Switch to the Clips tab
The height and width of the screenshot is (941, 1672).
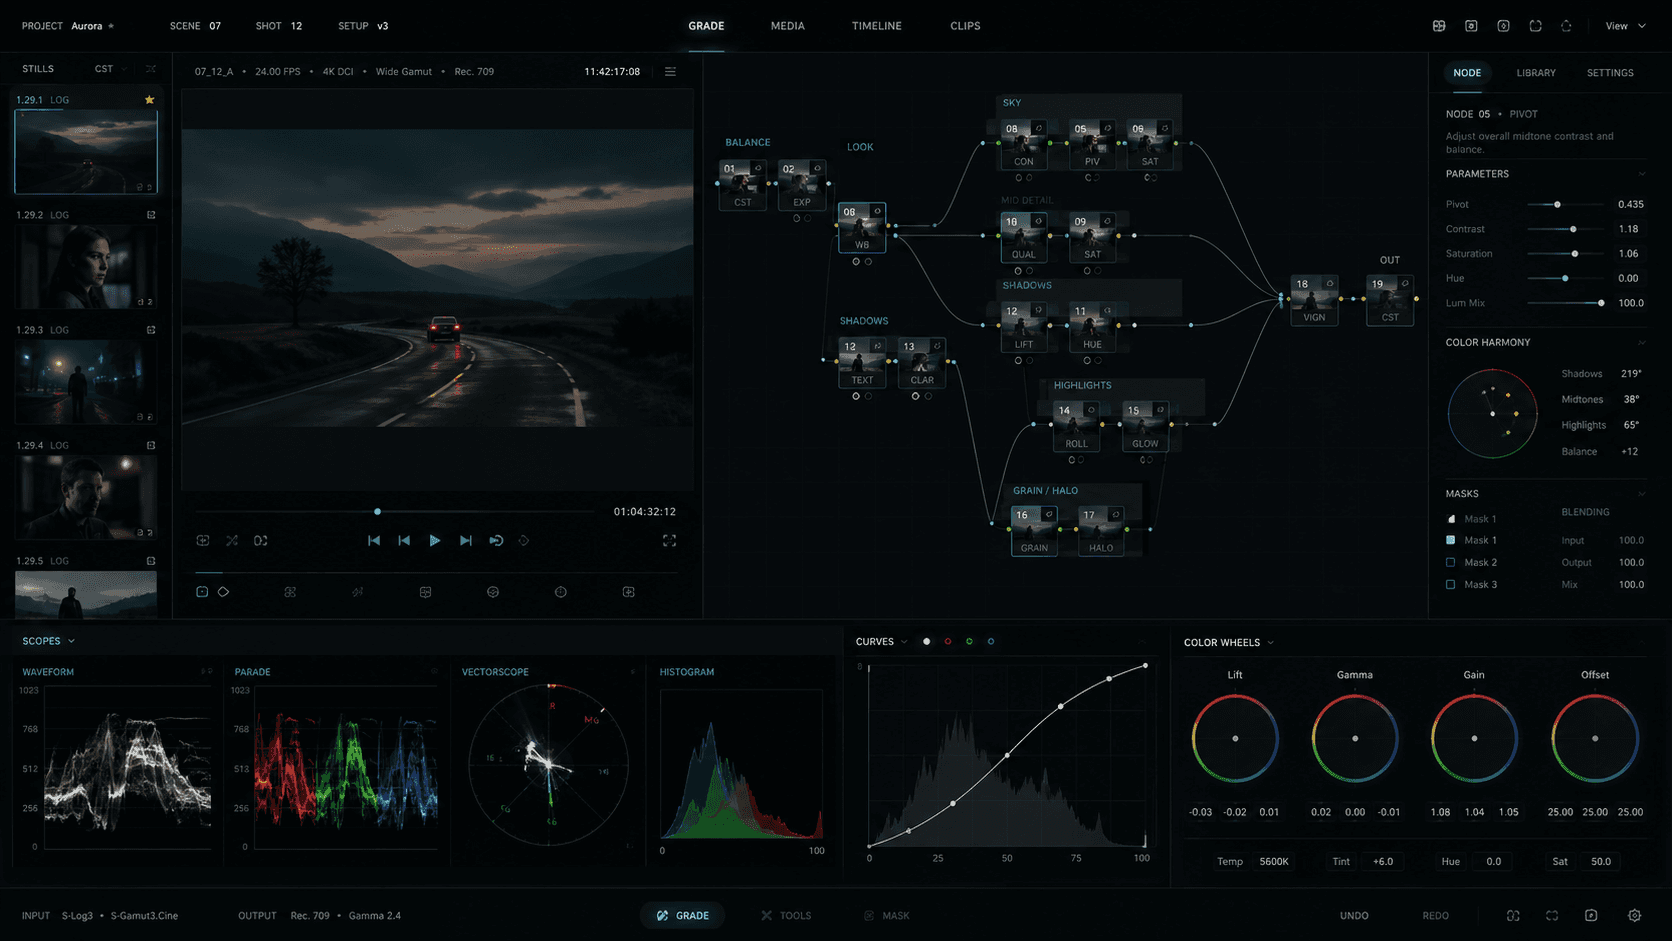965,26
